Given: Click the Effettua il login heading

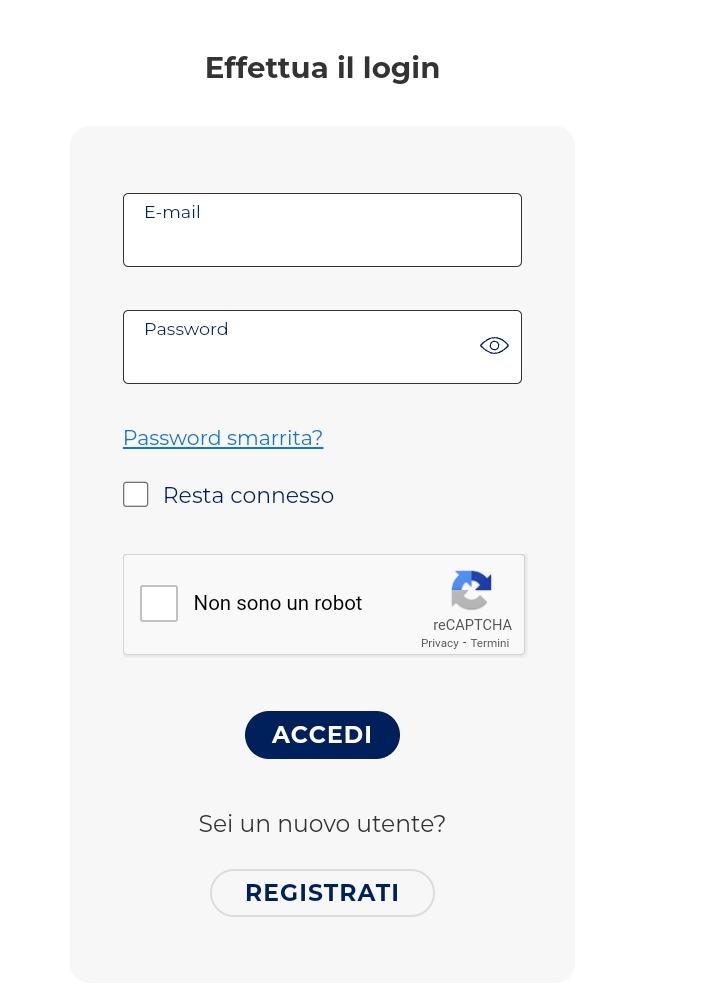Looking at the screenshot, I should pos(322,68).
